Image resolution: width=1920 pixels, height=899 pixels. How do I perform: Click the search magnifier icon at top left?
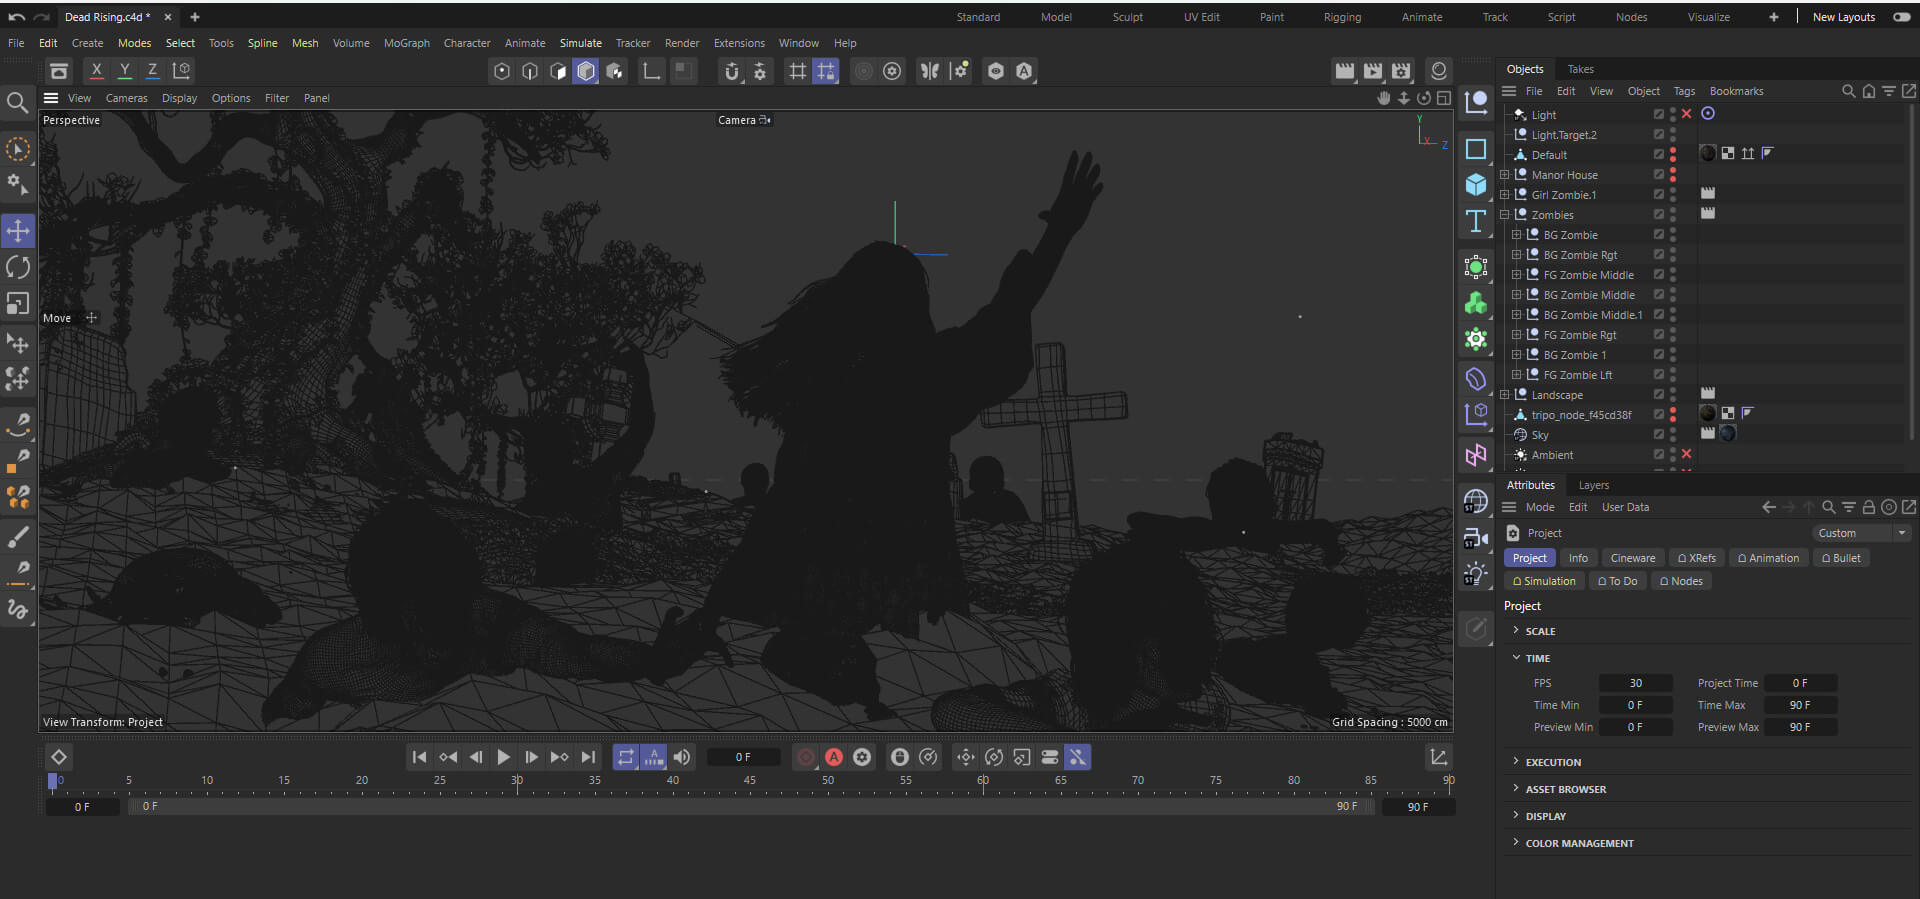tap(17, 102)
